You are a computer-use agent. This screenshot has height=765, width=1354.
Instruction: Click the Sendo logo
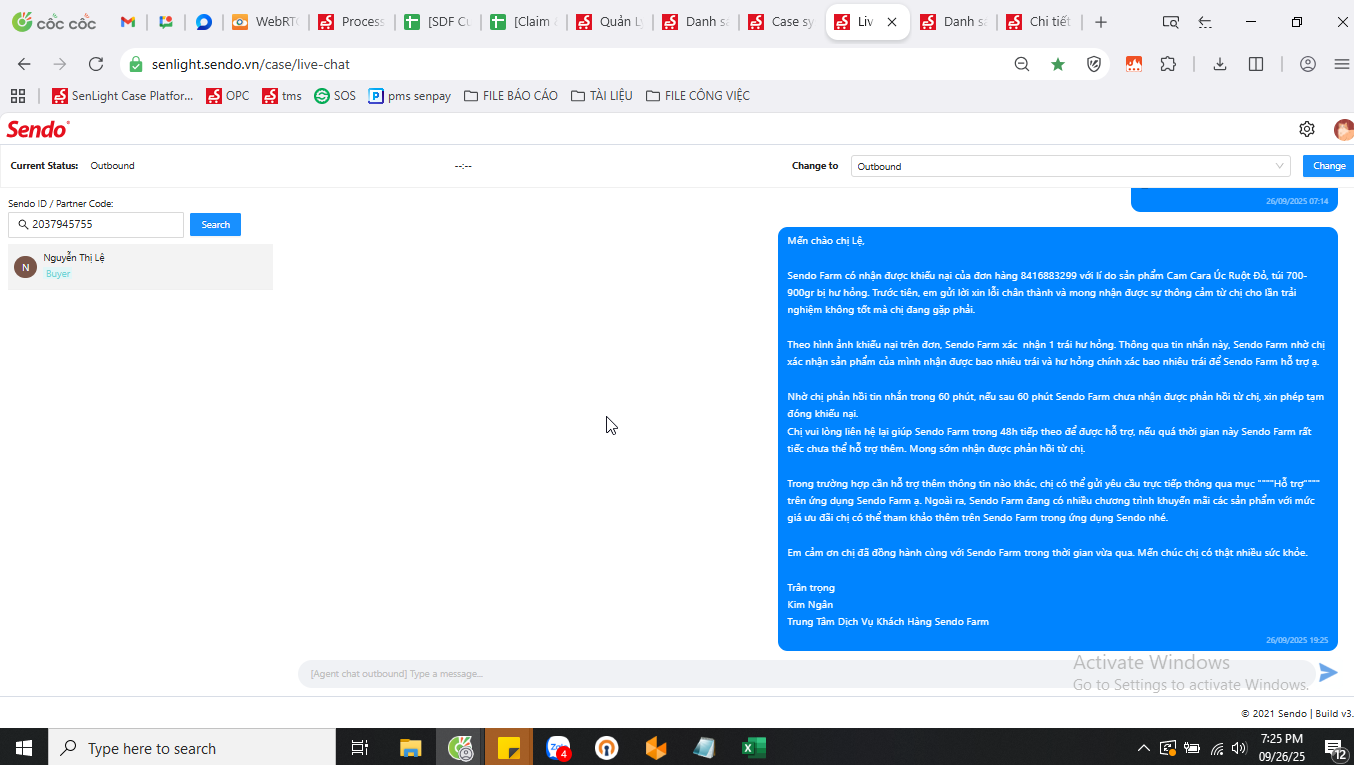click(x=38, y=129)
